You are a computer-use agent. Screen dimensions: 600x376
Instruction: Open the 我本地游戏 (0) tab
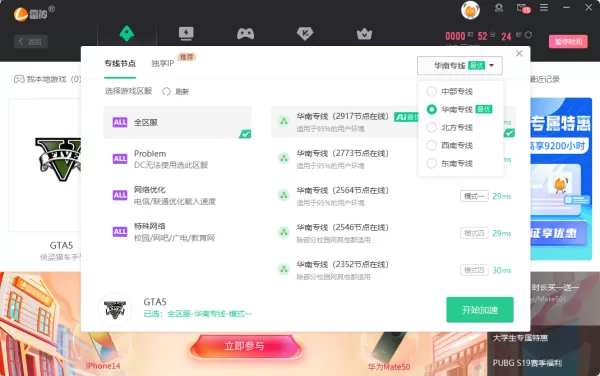[48, 79]
